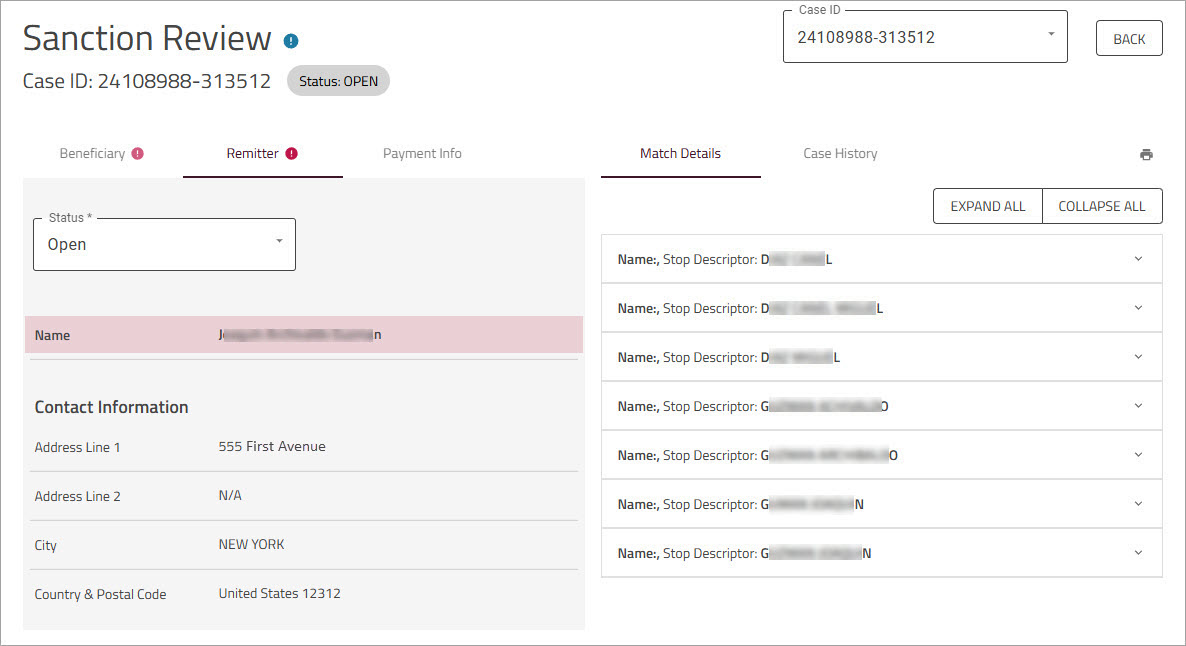
Task: Expand the third match row chevron
Action: pyautogui.click(x=1138, y=356)
